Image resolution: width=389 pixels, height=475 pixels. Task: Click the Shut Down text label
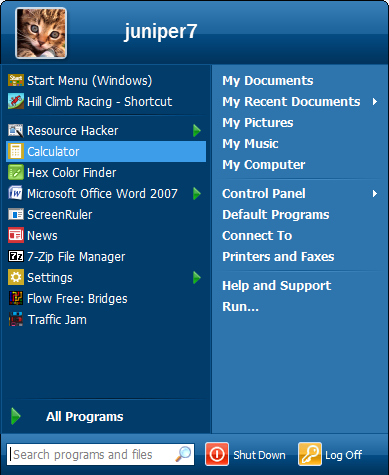click(259, 455)
